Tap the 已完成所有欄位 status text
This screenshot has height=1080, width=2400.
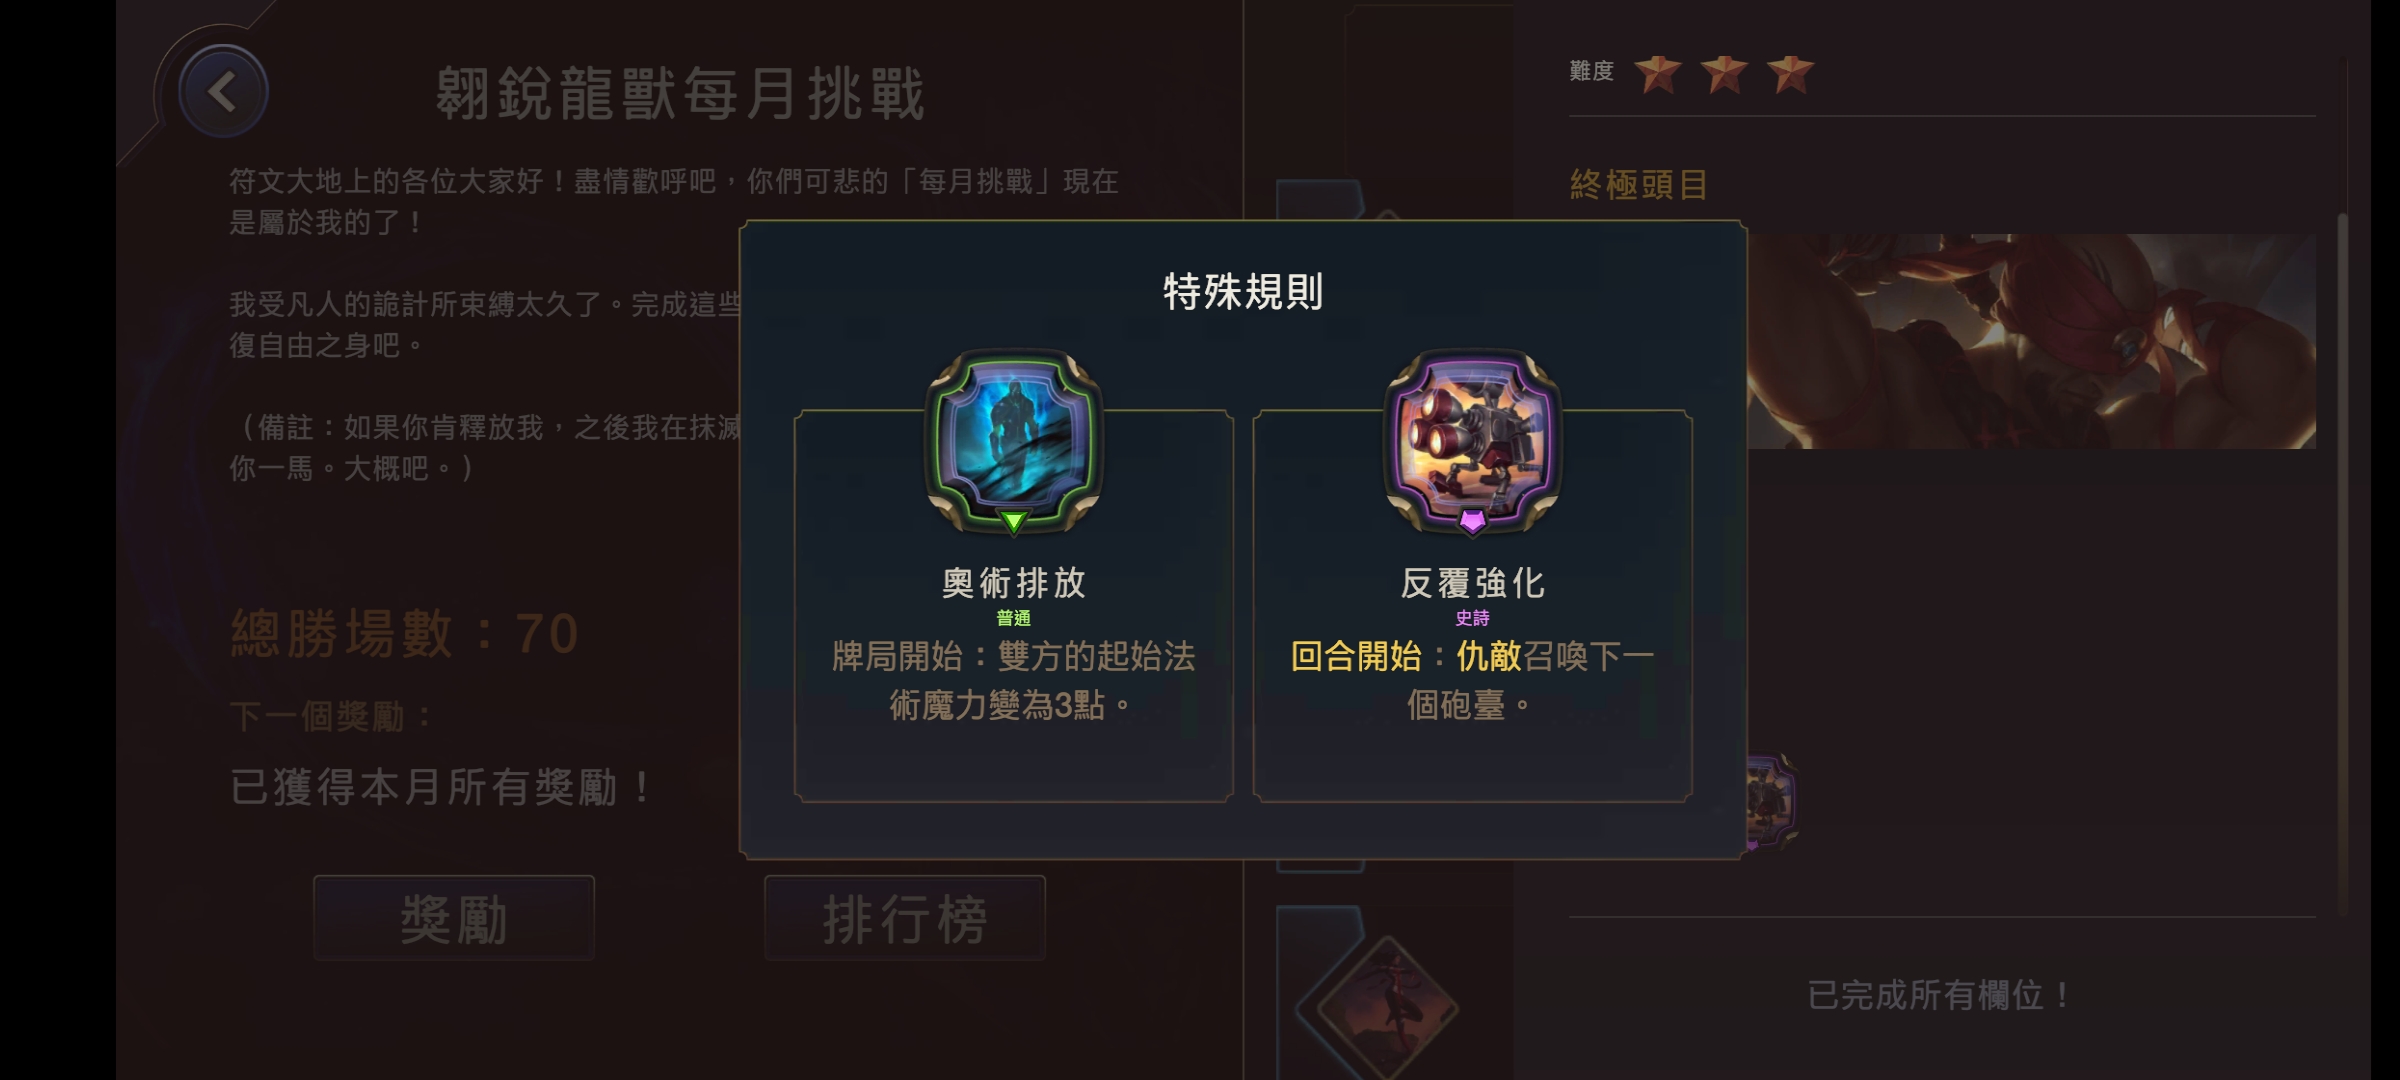1940,995
